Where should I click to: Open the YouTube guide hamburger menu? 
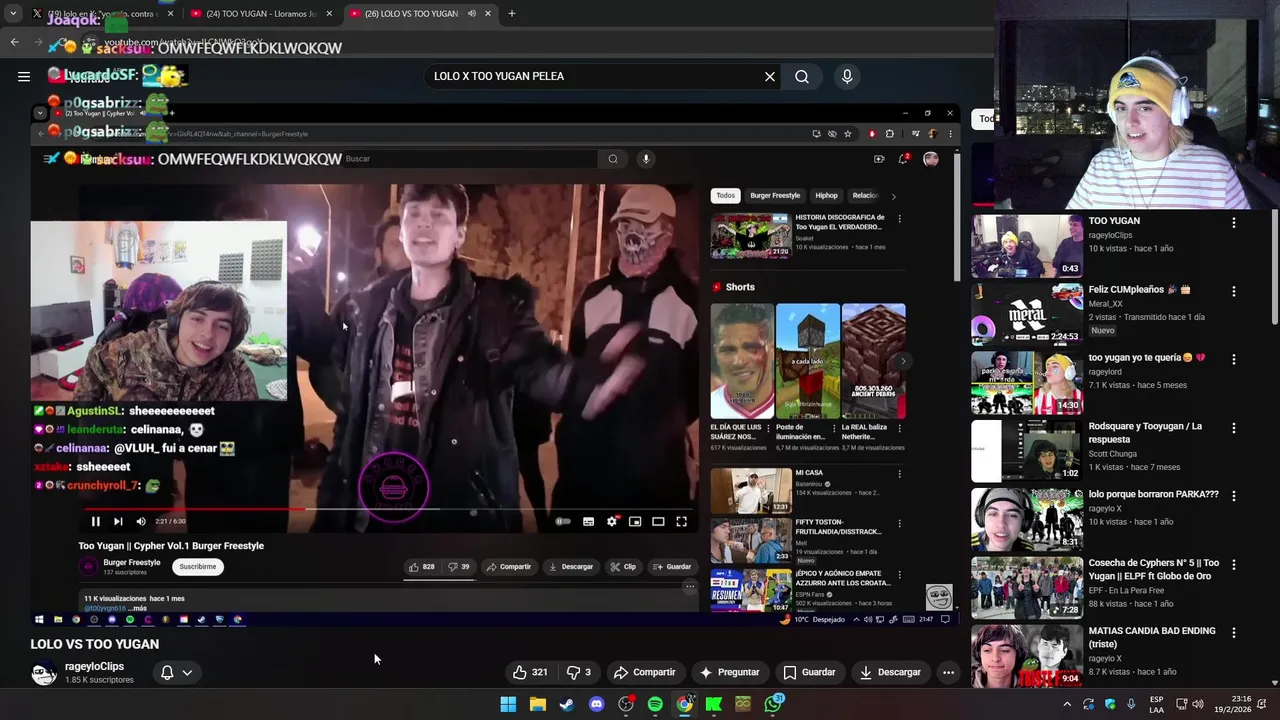[24, 76]
